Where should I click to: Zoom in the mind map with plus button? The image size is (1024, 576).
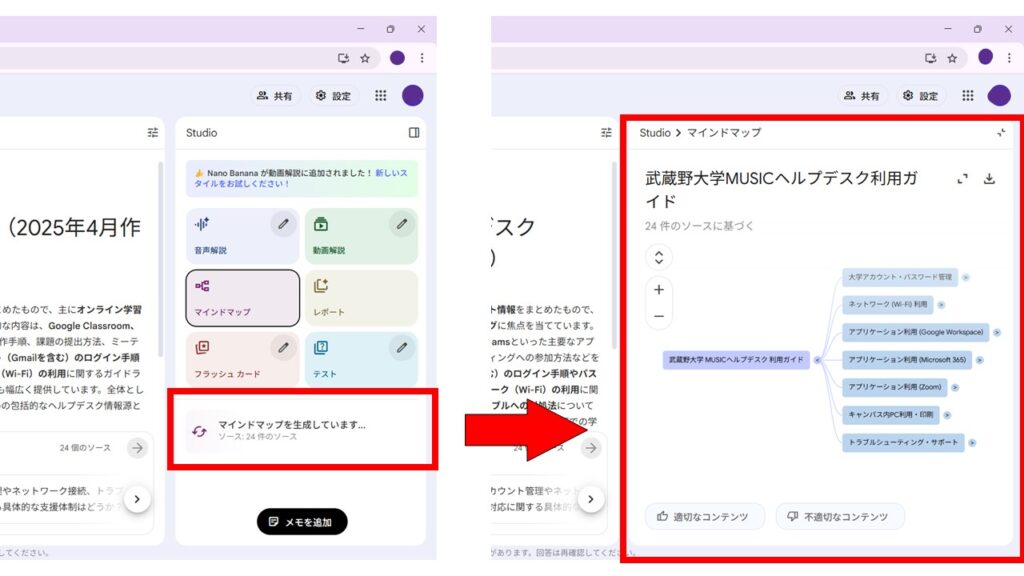(x=659, y=290)
